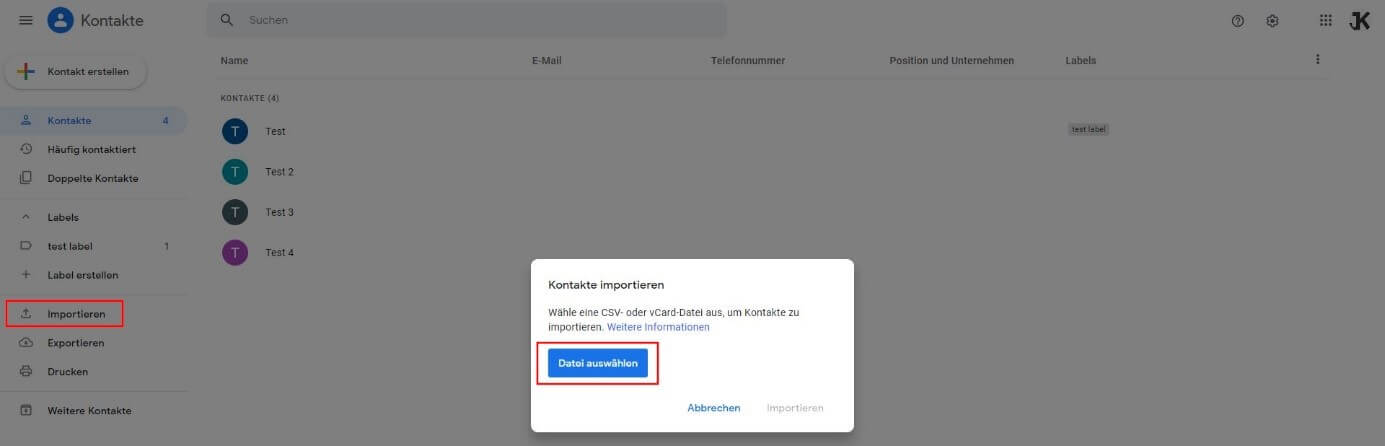Click the Datei auswählen button
Image resolution: width=1385 pixels, height=446 pixels.
(598, 363)
